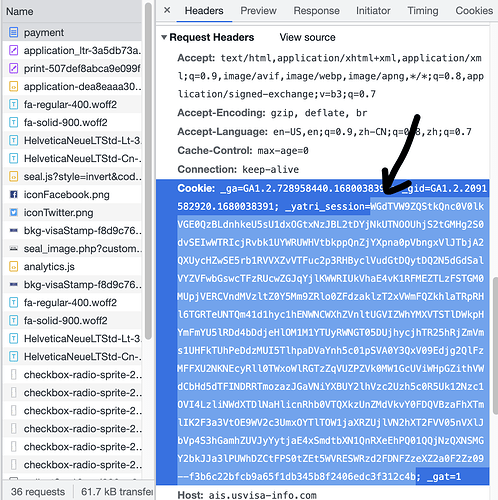498x500 pixels.
Task: Collapse the Request Headers section
Action: (164, 37)
